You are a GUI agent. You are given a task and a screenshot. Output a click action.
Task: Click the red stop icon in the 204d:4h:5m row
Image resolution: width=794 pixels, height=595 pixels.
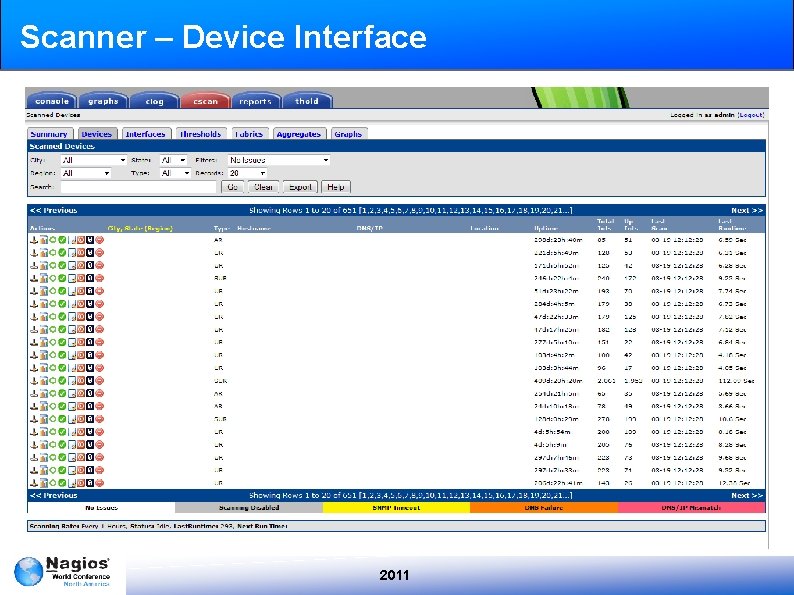99,304
